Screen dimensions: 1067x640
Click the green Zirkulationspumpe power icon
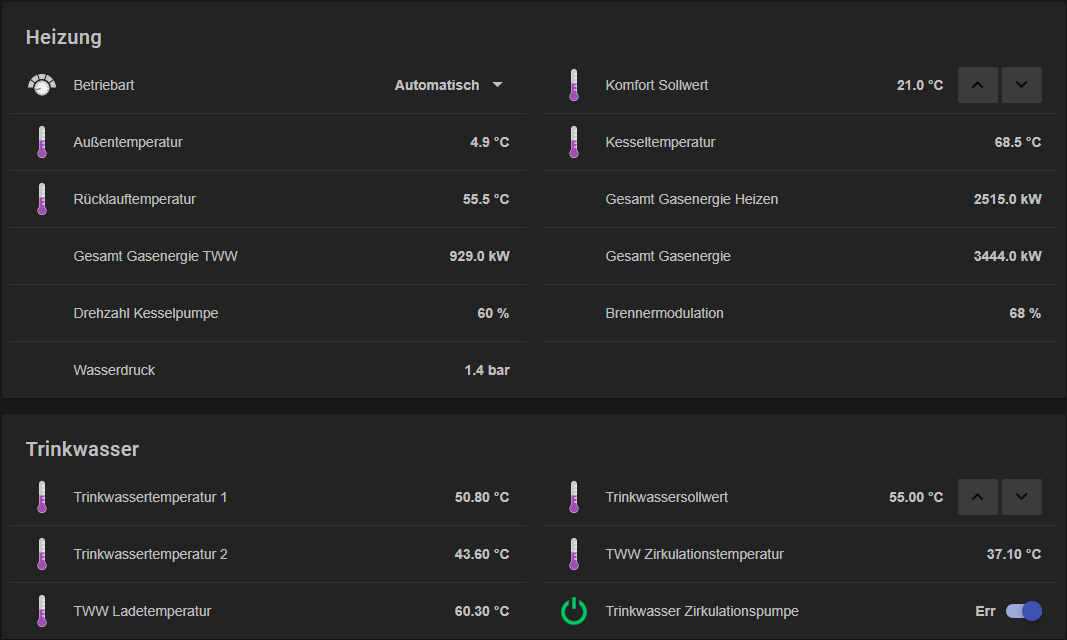click(573, 611)
